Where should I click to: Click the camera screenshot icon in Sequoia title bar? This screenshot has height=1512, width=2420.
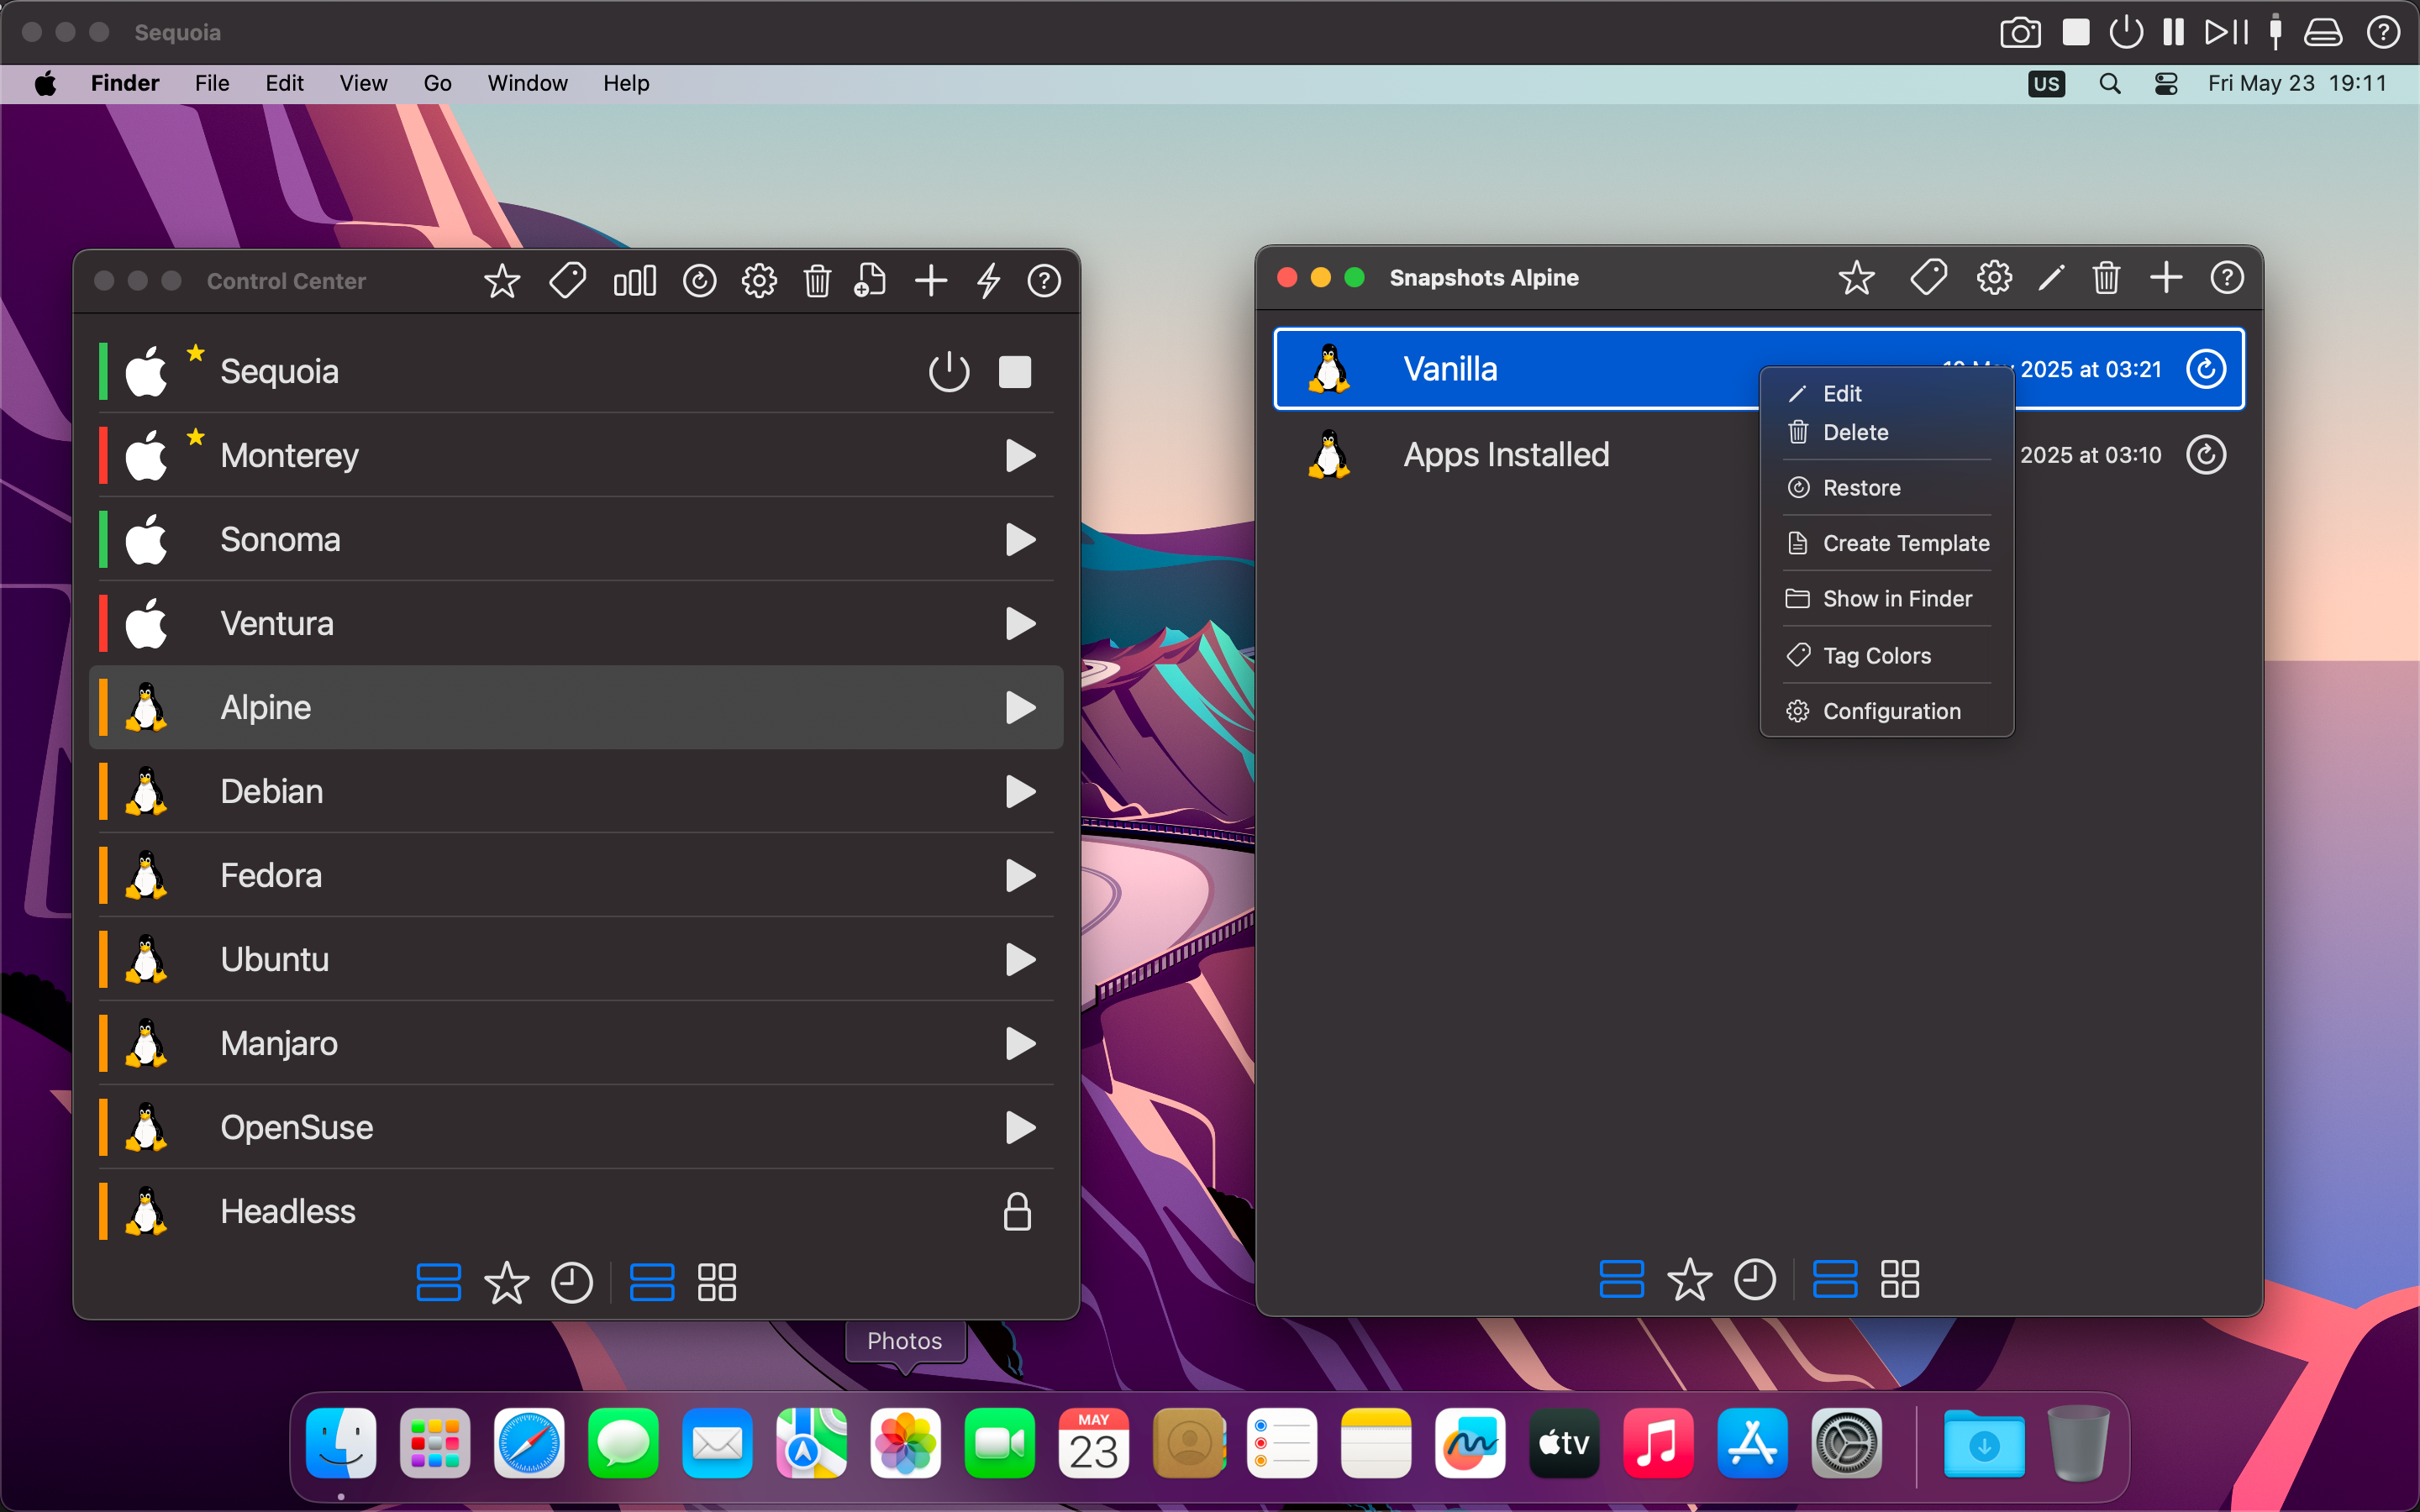coord(2019,32)
